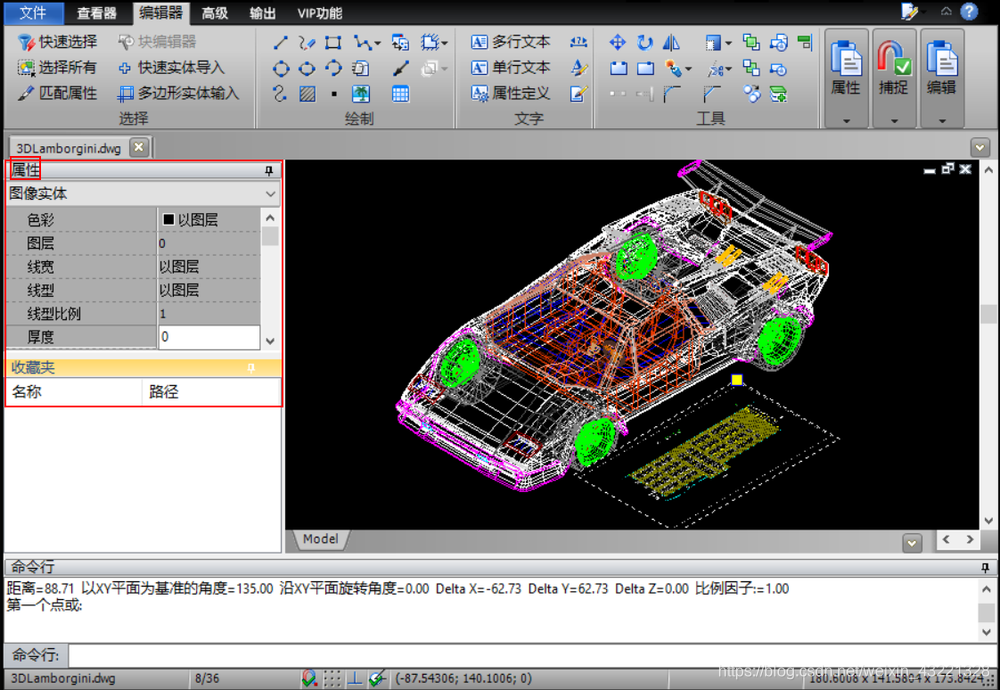Click the Move tool icon

(x=617, y=43)
